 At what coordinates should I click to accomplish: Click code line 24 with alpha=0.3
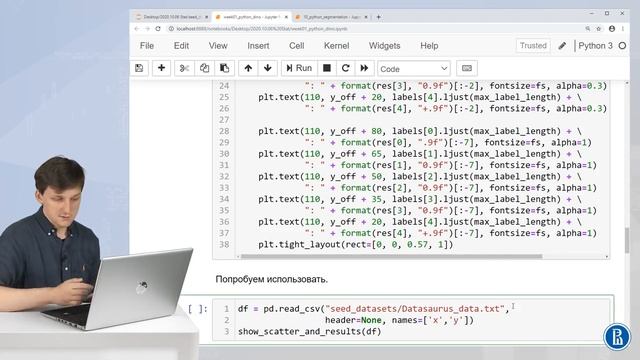[456, 86]
